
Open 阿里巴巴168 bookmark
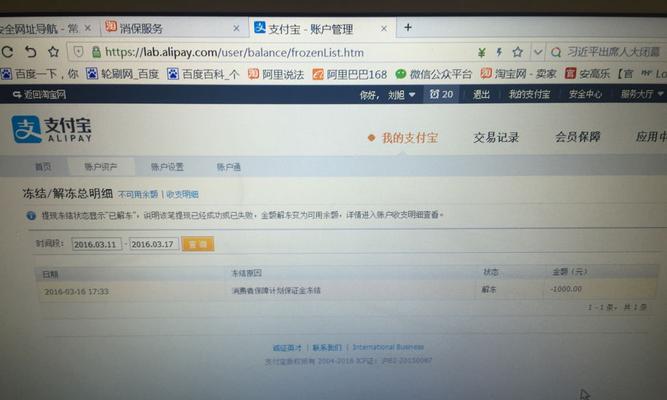click(x=350, y=74)
